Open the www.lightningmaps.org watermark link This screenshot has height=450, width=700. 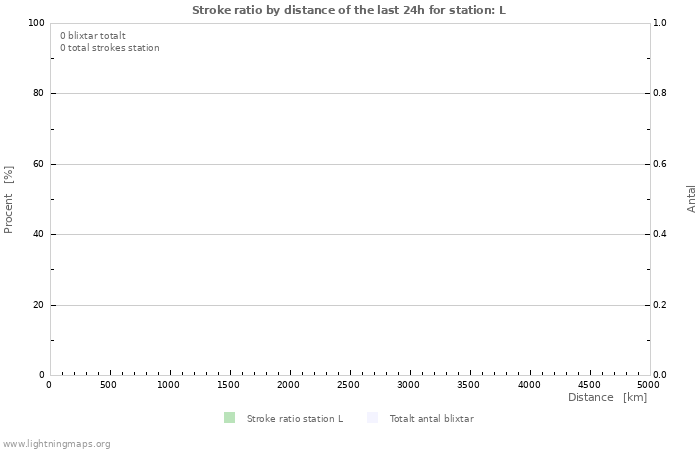56,443
